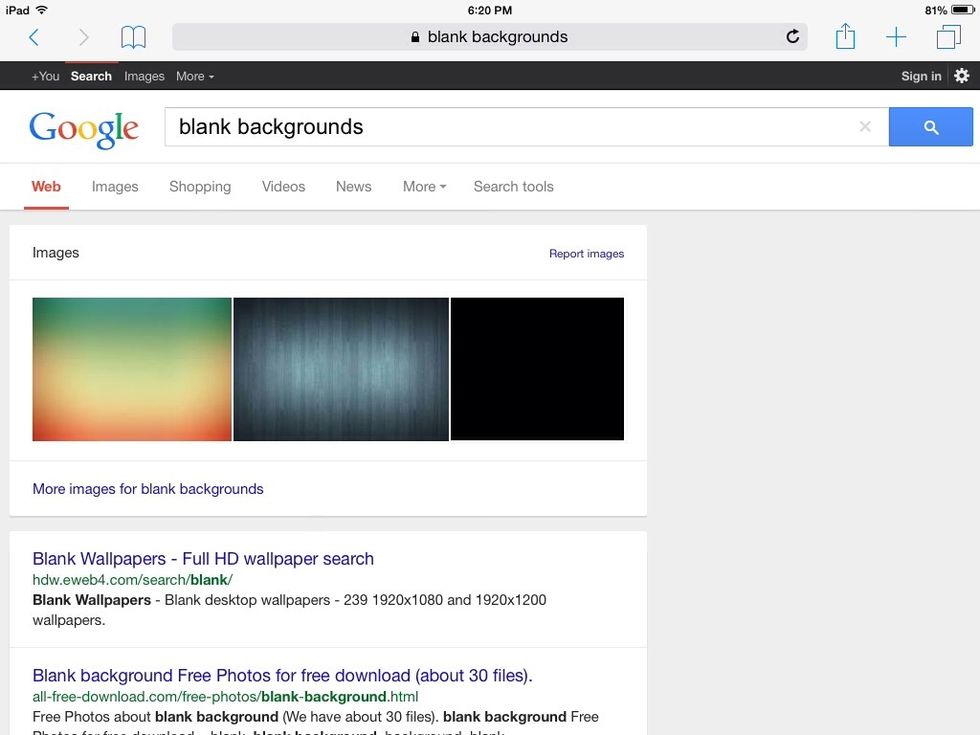Open Google search settings gear
This screenshot has height=735, width=980.
(961, 75)
